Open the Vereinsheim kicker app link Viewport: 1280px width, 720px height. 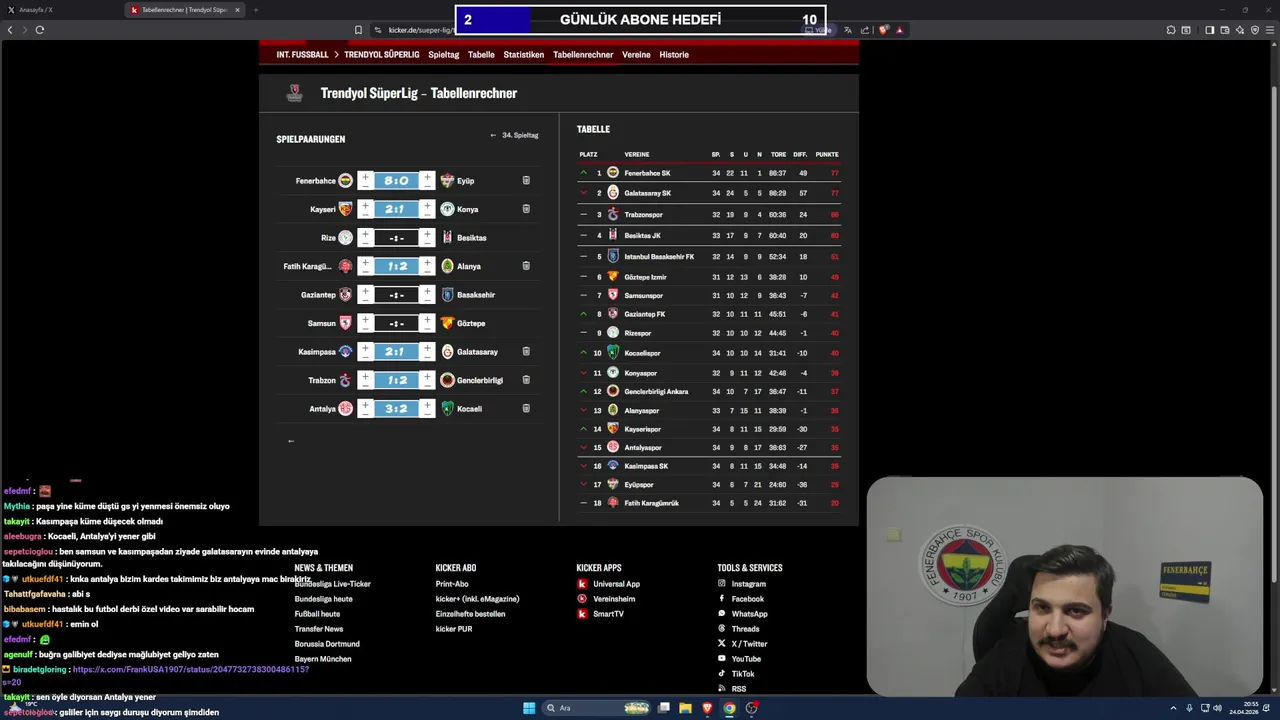(614, 599)
